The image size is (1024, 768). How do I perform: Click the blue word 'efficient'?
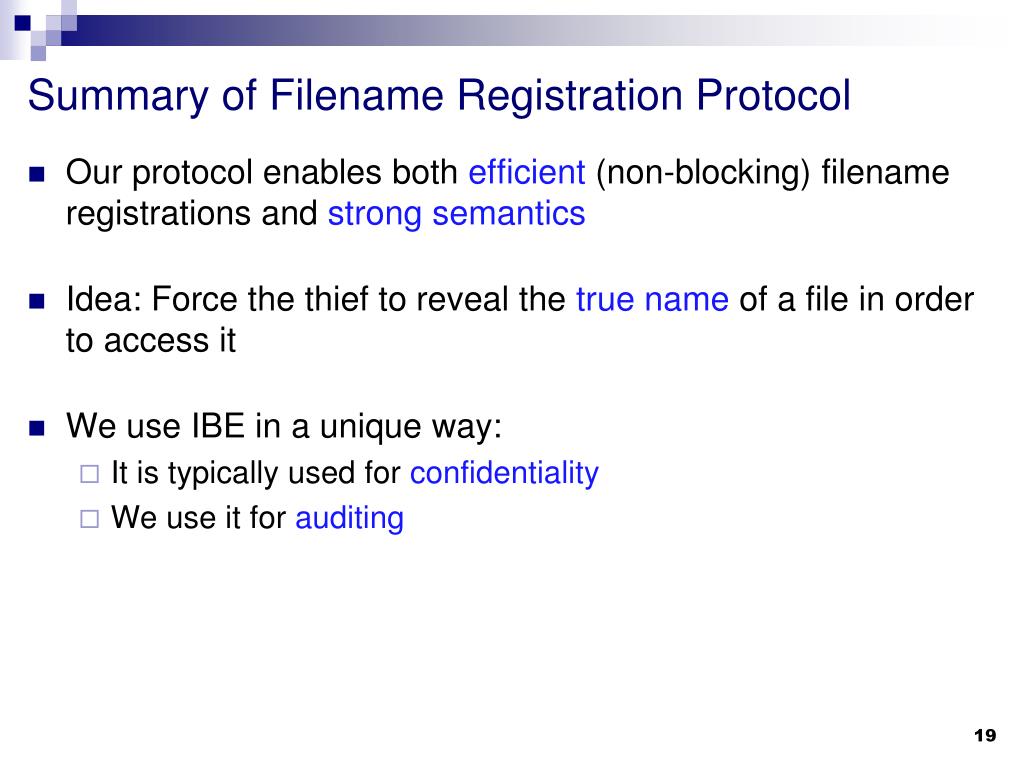[x=526, y=172]
